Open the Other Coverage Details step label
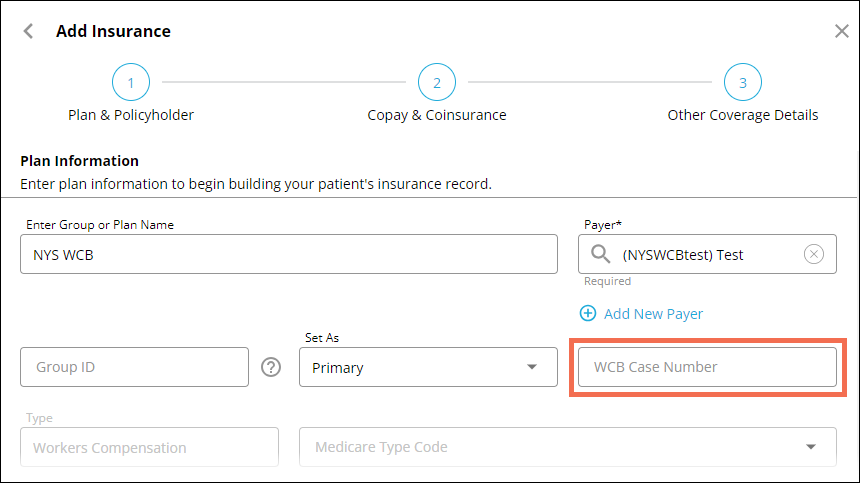Screen dimensions: 860x483 point(743,115)
